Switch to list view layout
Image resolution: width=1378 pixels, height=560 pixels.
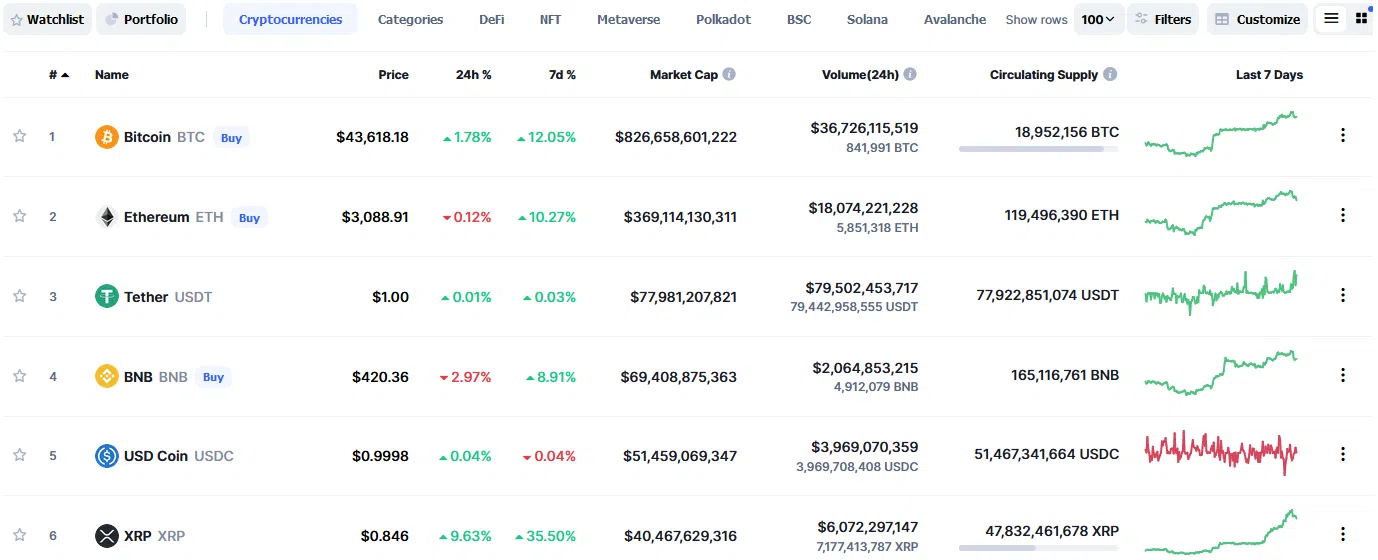point(1331,19)
